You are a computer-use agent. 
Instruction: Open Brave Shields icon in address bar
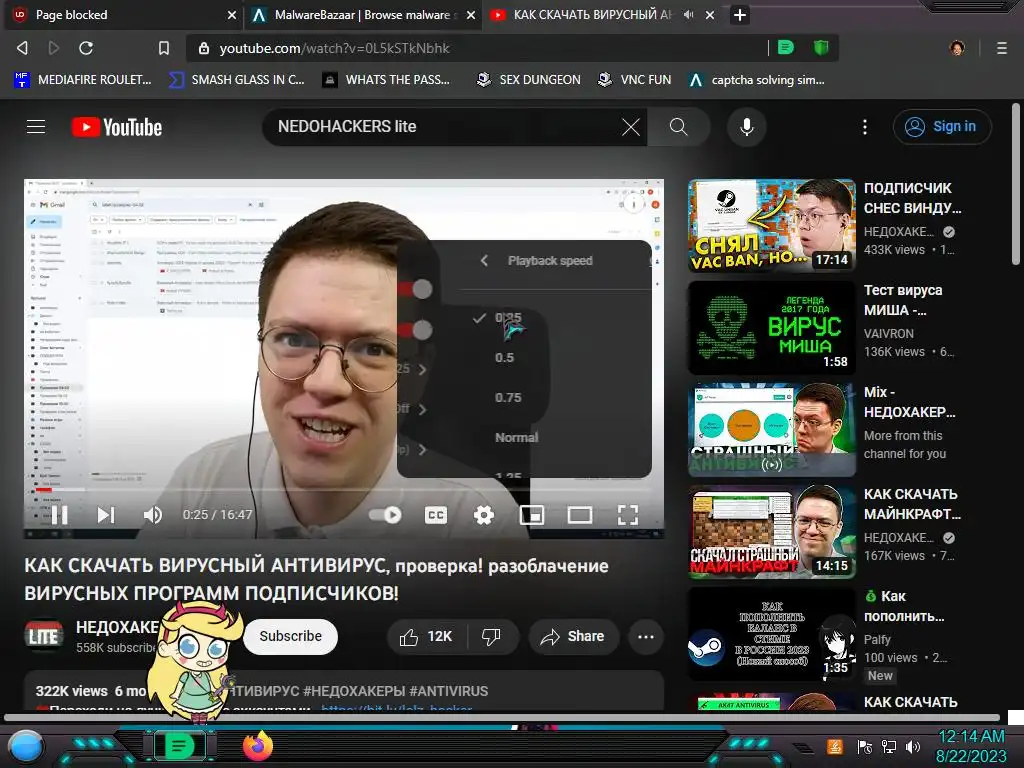821,47
